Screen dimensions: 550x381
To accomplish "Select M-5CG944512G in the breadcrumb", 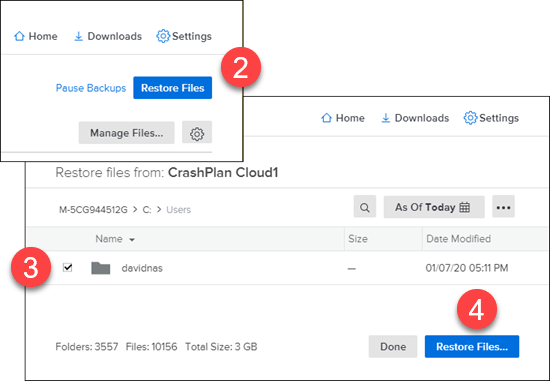I will point(93,210).
